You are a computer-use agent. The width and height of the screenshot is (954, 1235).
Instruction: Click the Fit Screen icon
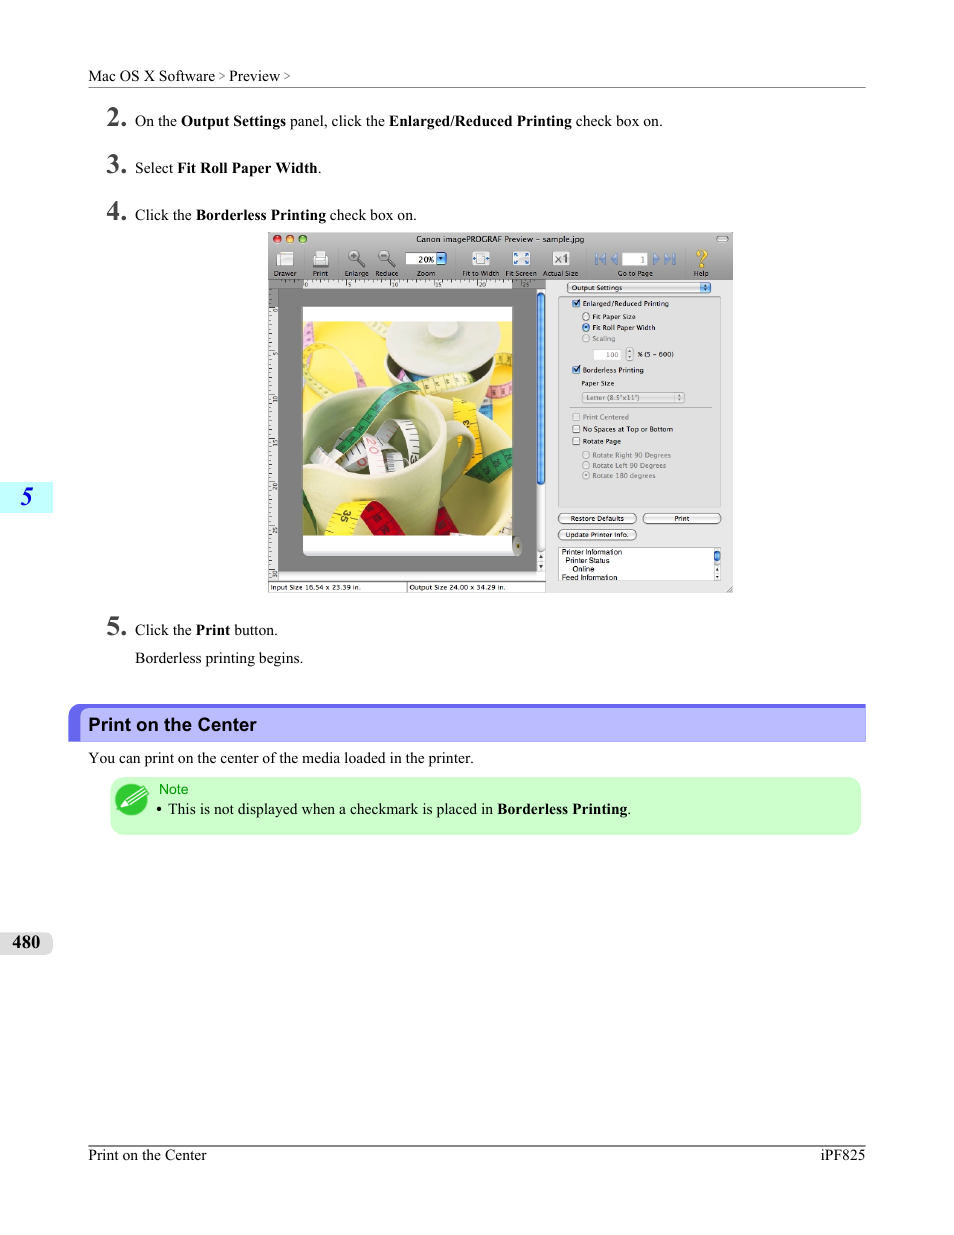[x=521, y=259]
